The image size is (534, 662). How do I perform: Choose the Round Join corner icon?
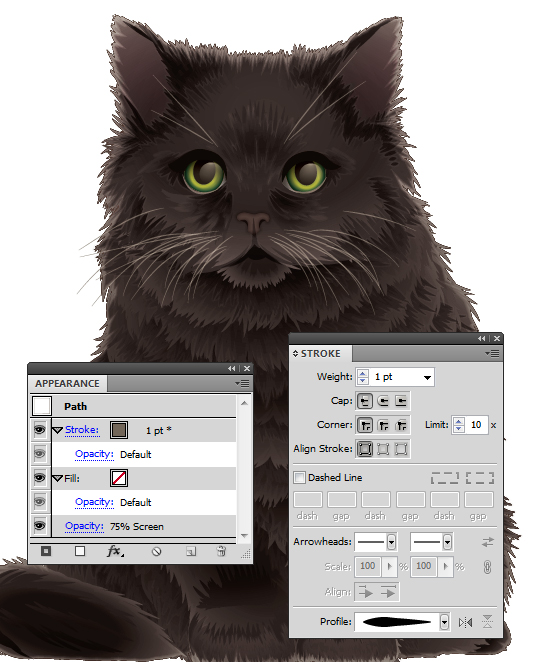pos(383,425)
